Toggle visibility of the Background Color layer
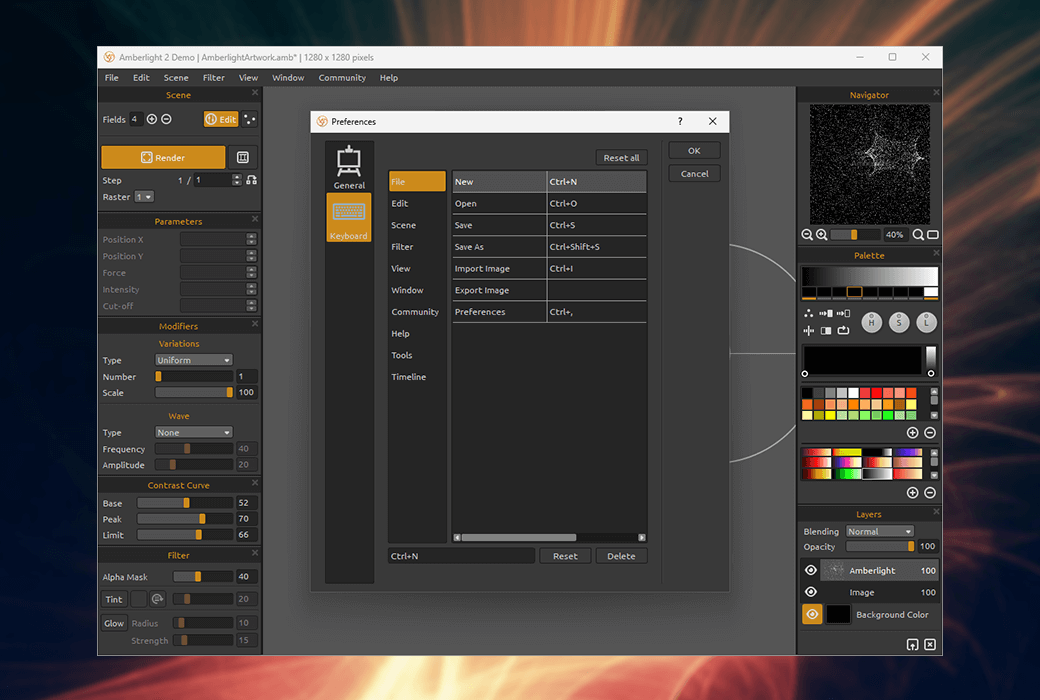 [x=812, y=614]
